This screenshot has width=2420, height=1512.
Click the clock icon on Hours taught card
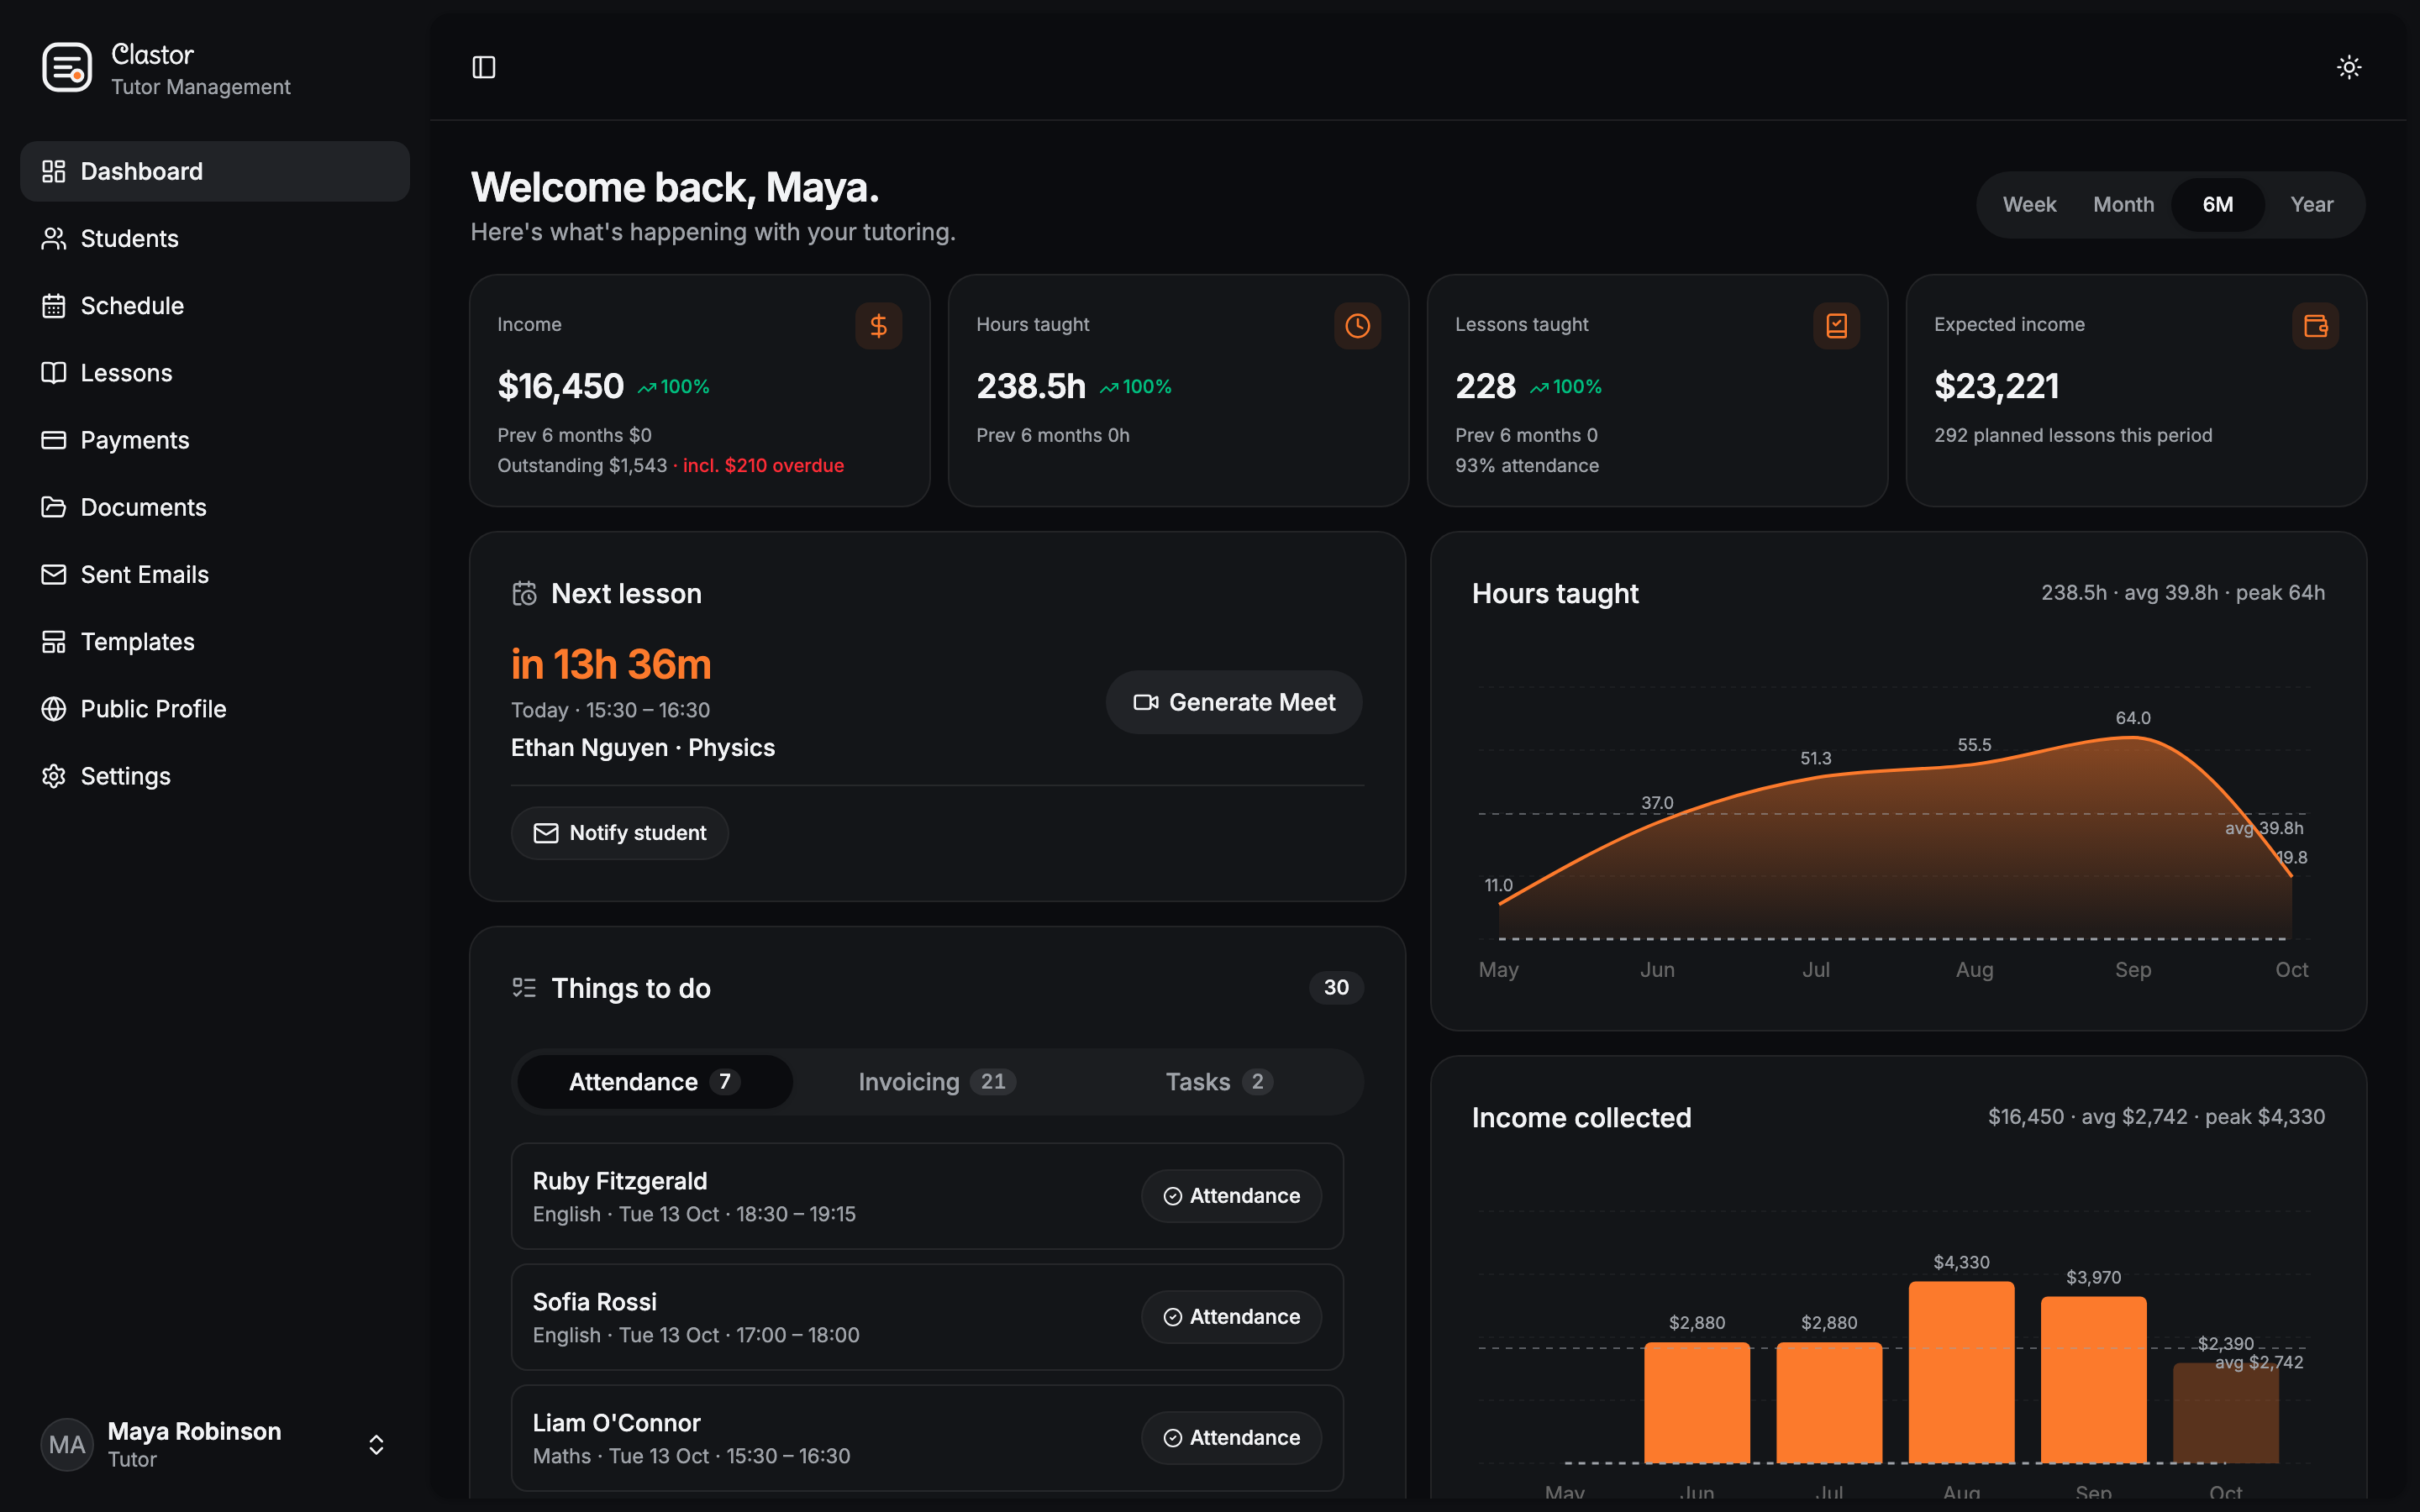tap(1357, 326)
